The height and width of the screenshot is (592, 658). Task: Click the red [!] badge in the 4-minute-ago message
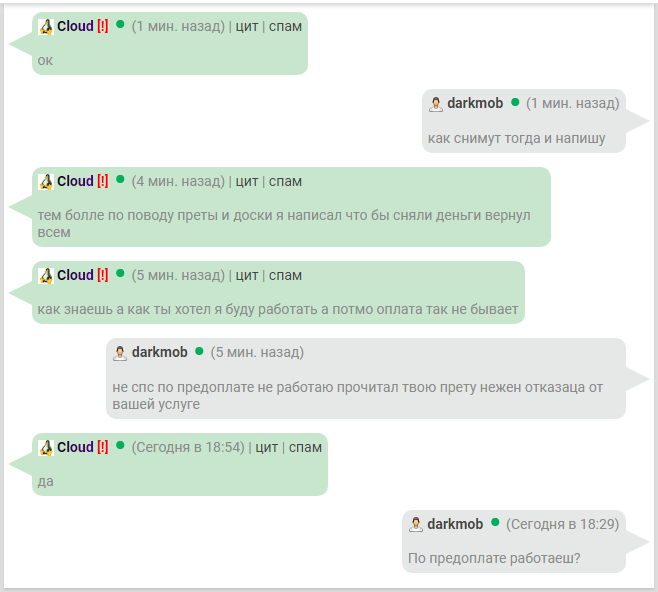(x=102, y=181)
